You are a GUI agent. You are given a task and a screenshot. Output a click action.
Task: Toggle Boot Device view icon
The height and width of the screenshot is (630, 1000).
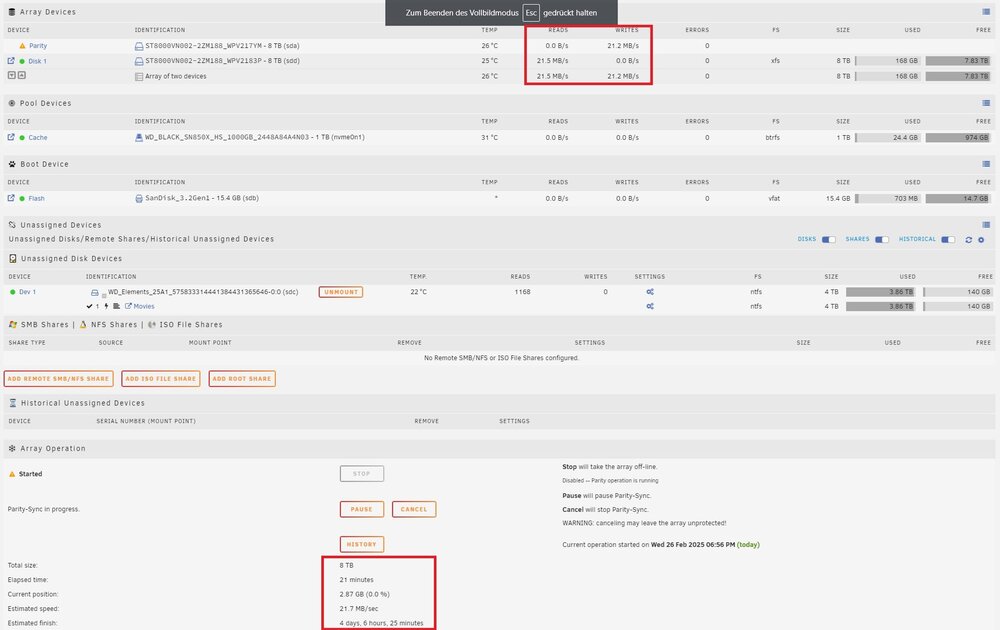[986, 164]
